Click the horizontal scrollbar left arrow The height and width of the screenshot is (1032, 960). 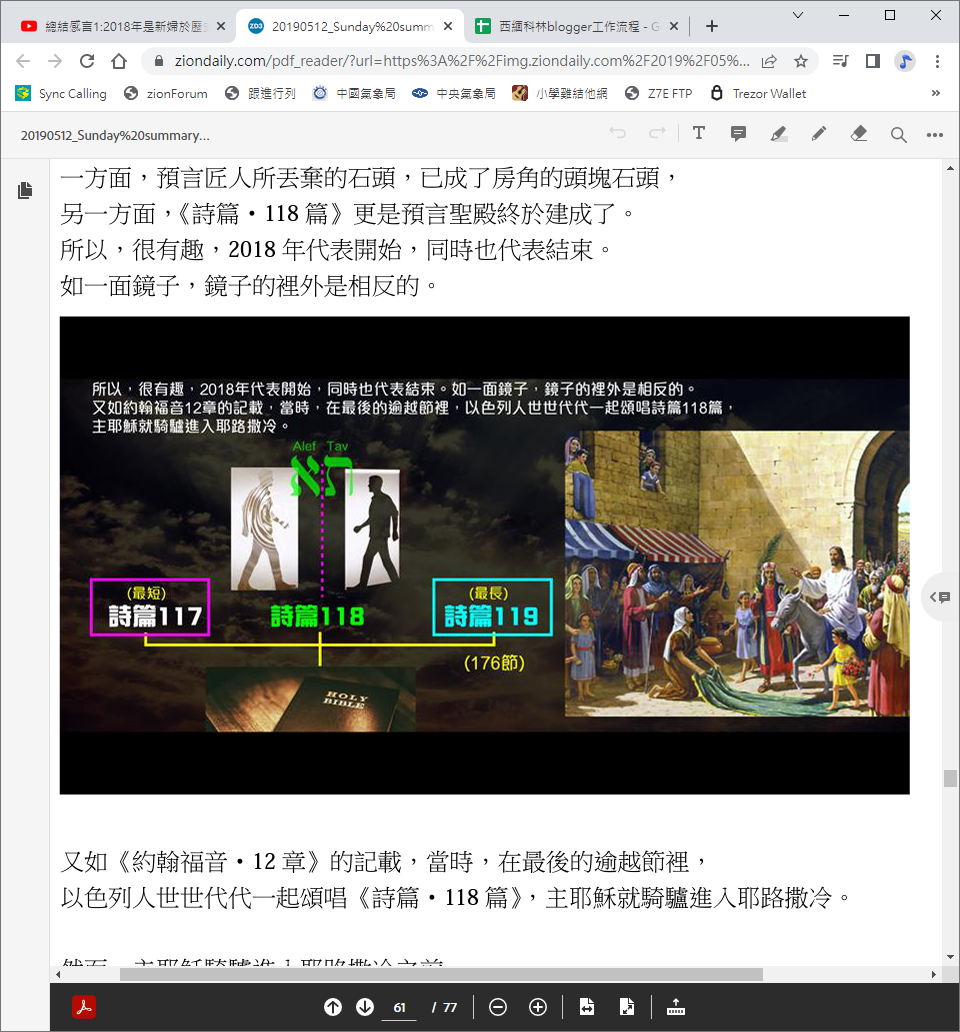coord(59,974)
